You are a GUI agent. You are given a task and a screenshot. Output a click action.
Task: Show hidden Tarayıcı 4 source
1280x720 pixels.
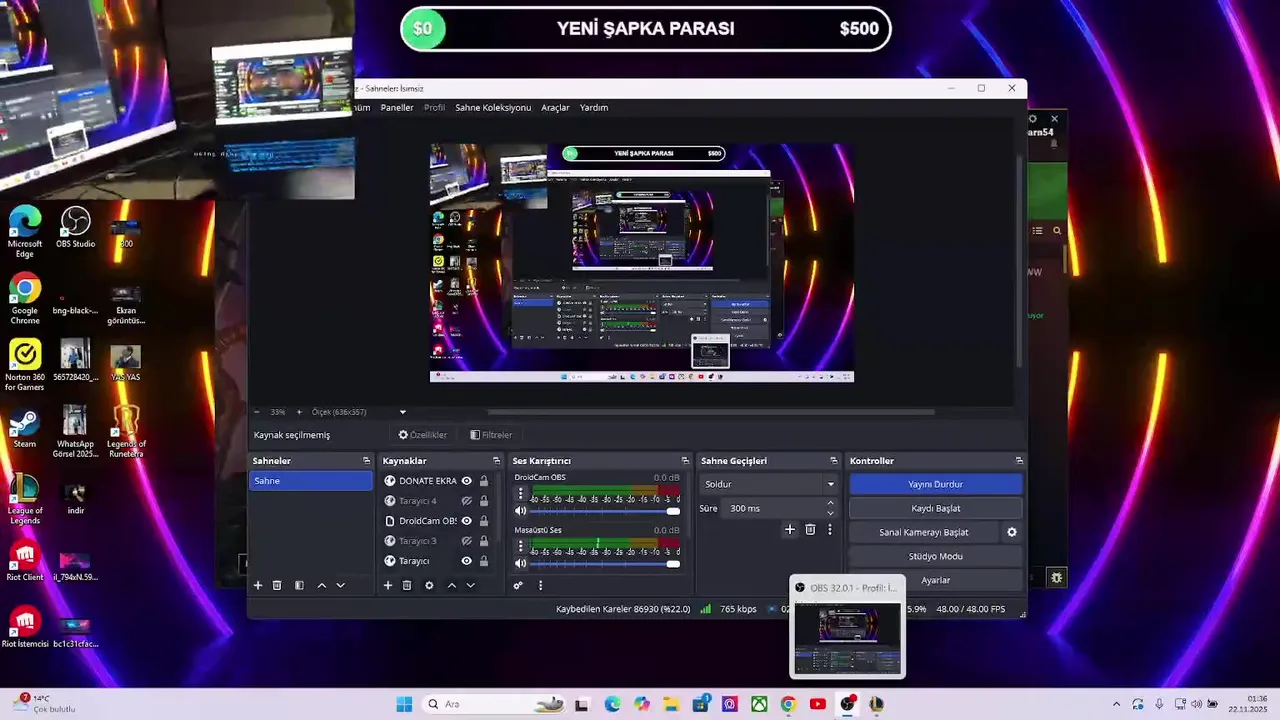(466, 501)
